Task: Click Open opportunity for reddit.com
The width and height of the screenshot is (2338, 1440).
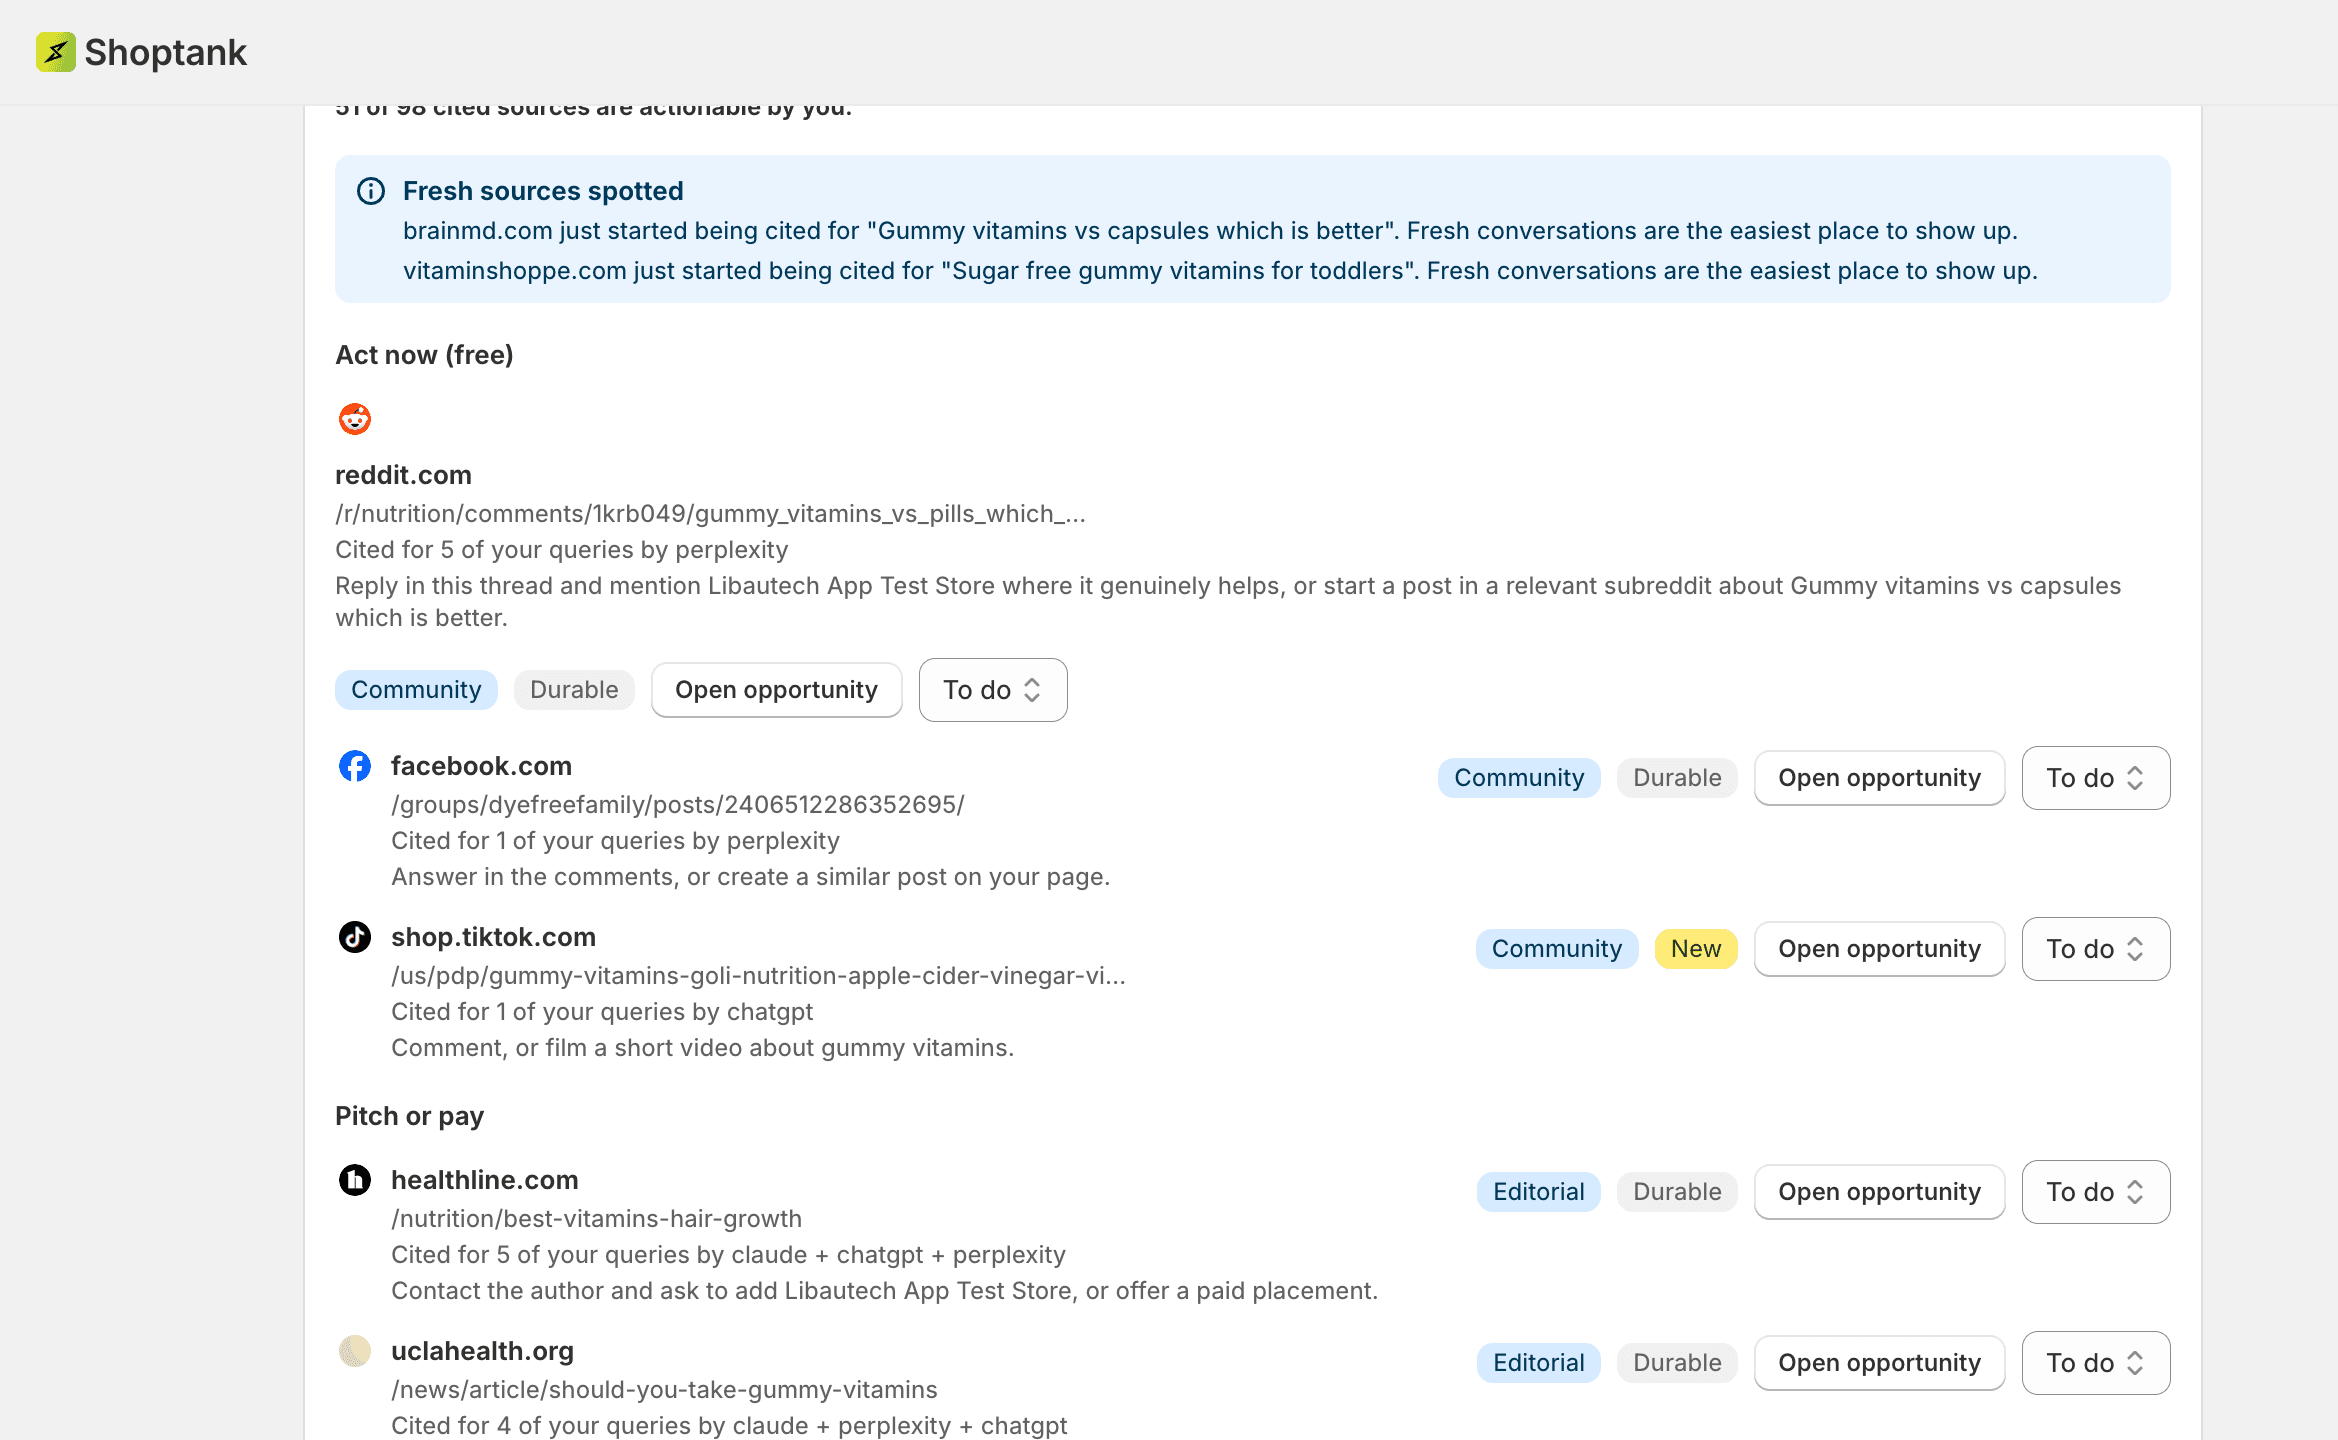Action: pos(777,690)
